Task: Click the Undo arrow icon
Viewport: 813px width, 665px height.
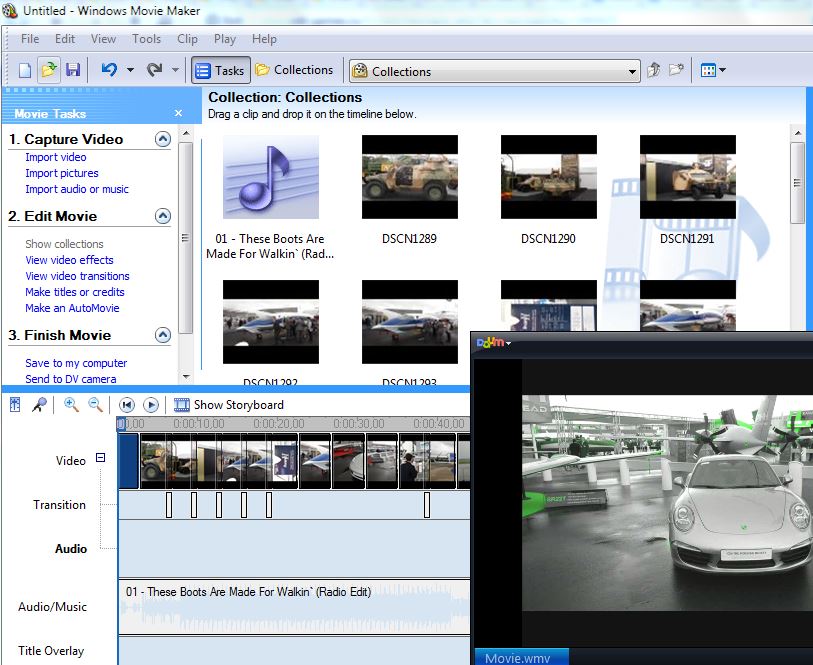Action: tap(109, 70)
